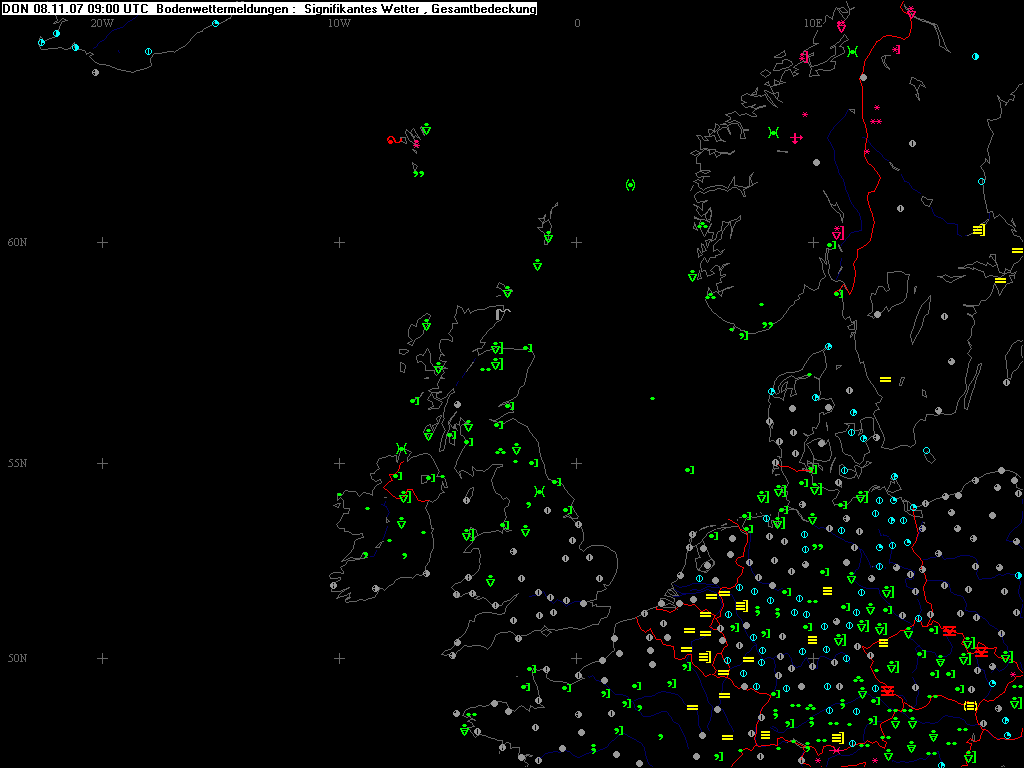
Task: Click the 0 degree longitude label
Action: click(x=577, y=23)
